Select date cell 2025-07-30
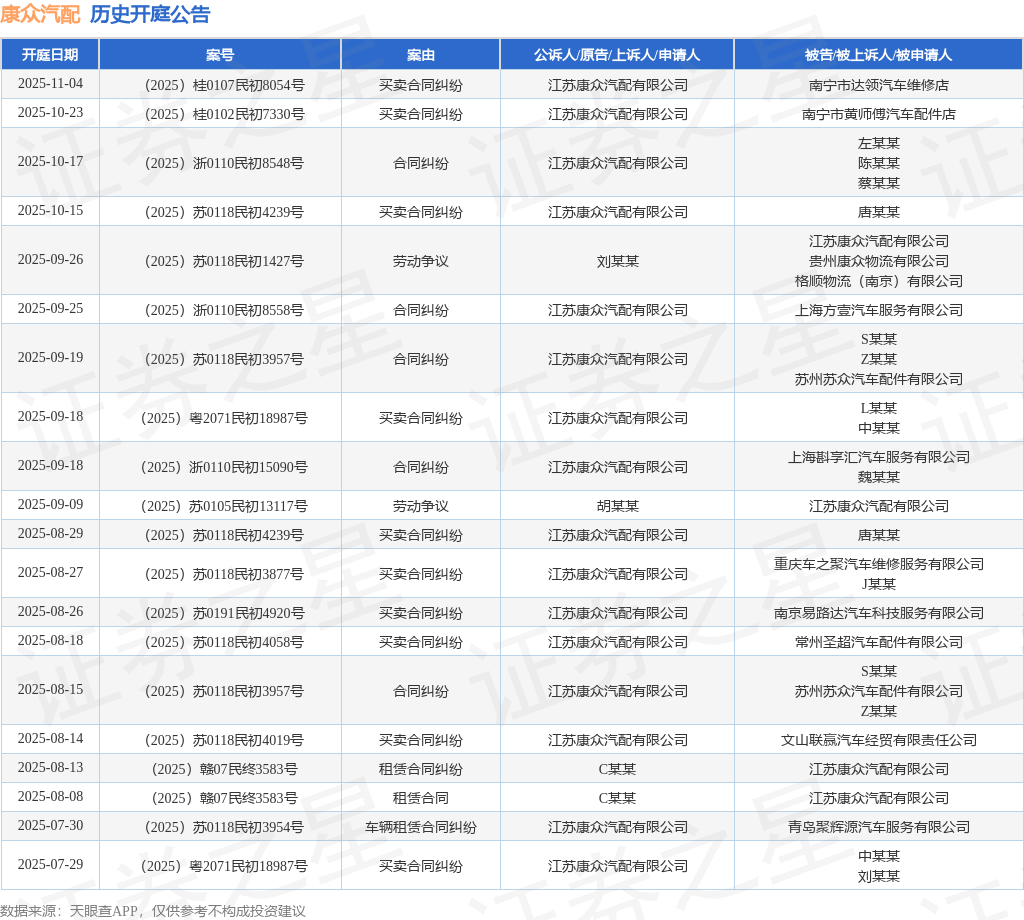This screenshot has width=1024, height=920. (50, 826)
